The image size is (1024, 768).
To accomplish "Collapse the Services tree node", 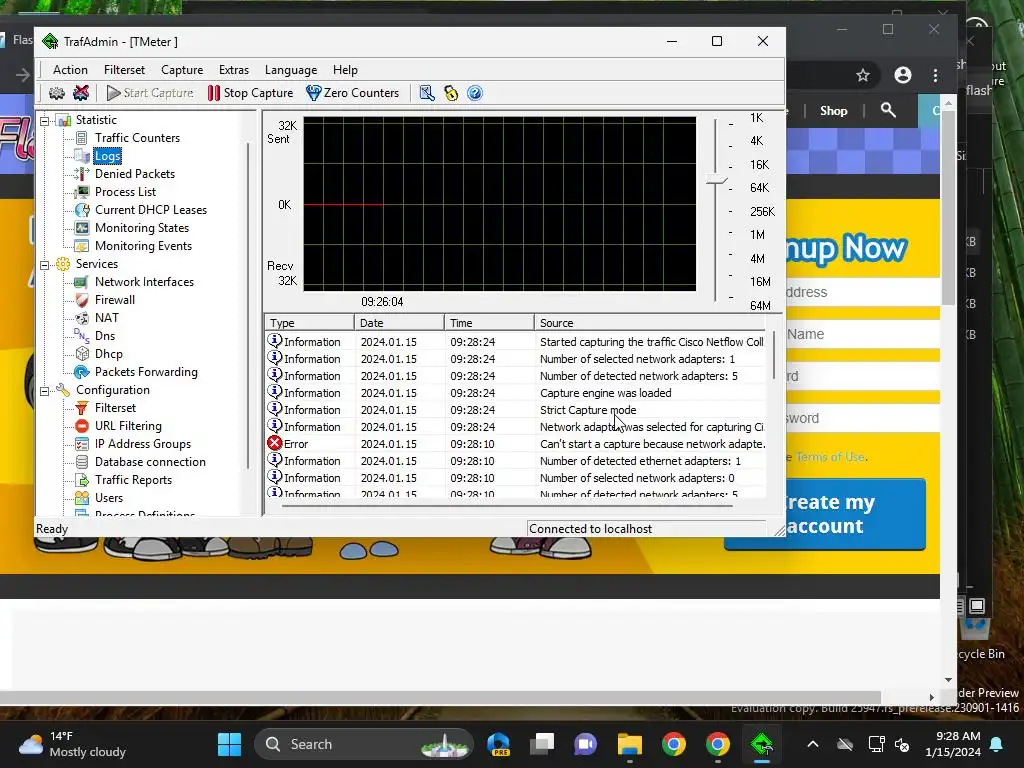I will (45, 264).
